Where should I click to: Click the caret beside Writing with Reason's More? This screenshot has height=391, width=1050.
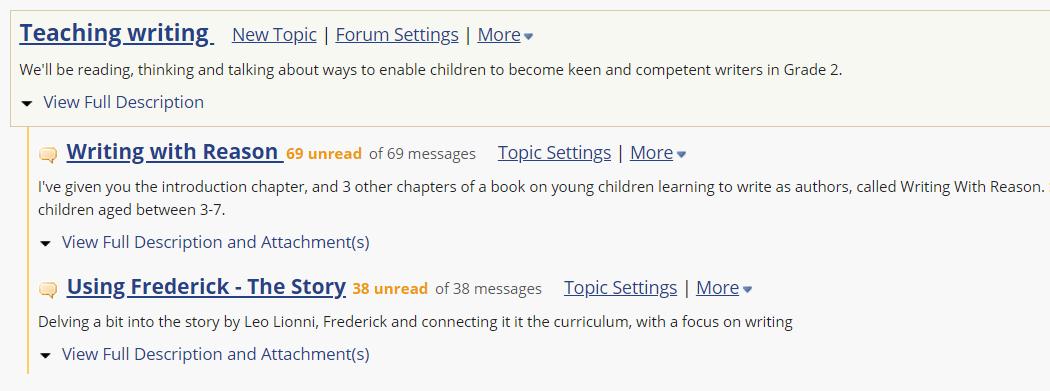point(681,155)
